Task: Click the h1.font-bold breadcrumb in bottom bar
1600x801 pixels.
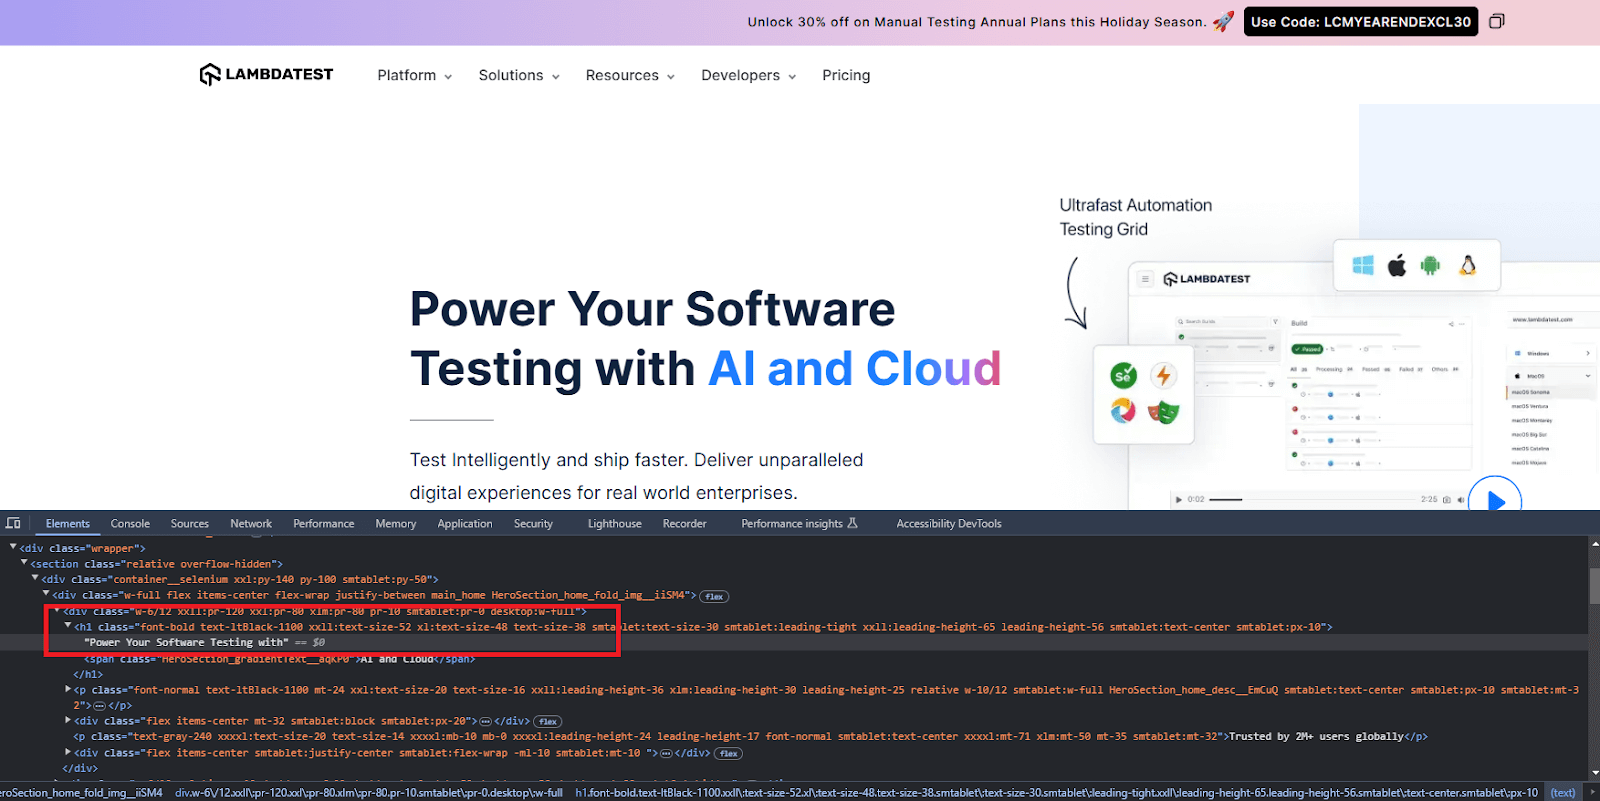Action: (x=1056, y=792)
